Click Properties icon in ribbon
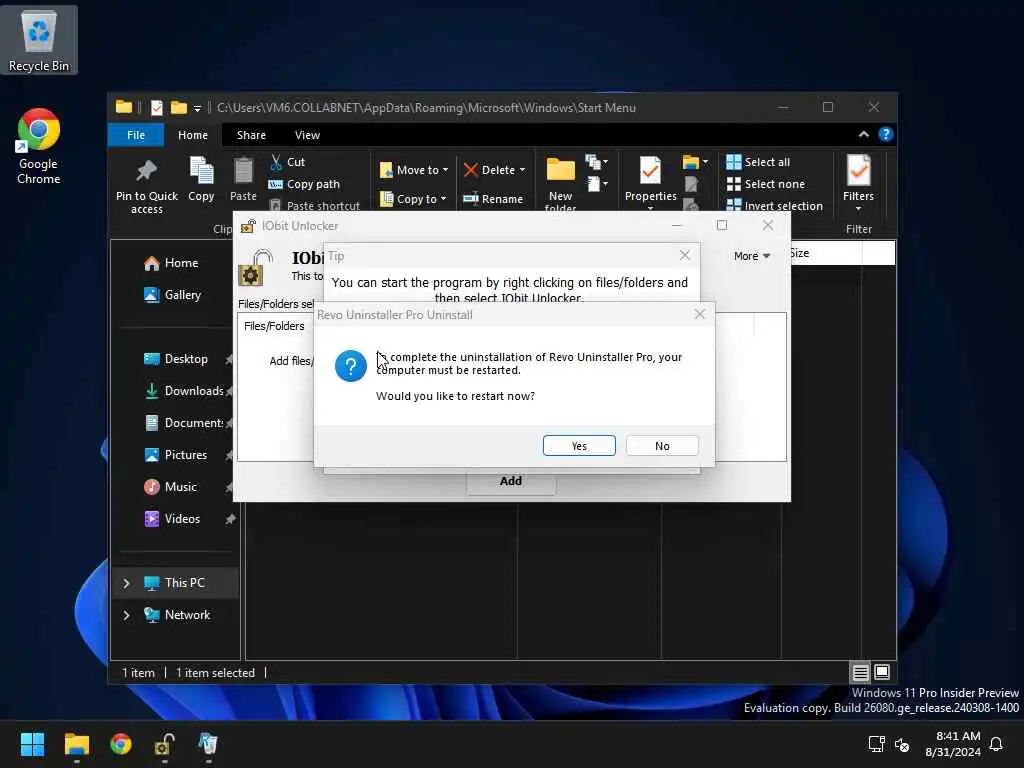This screenshot has width=1024, height=768. (x=650, y=170)
